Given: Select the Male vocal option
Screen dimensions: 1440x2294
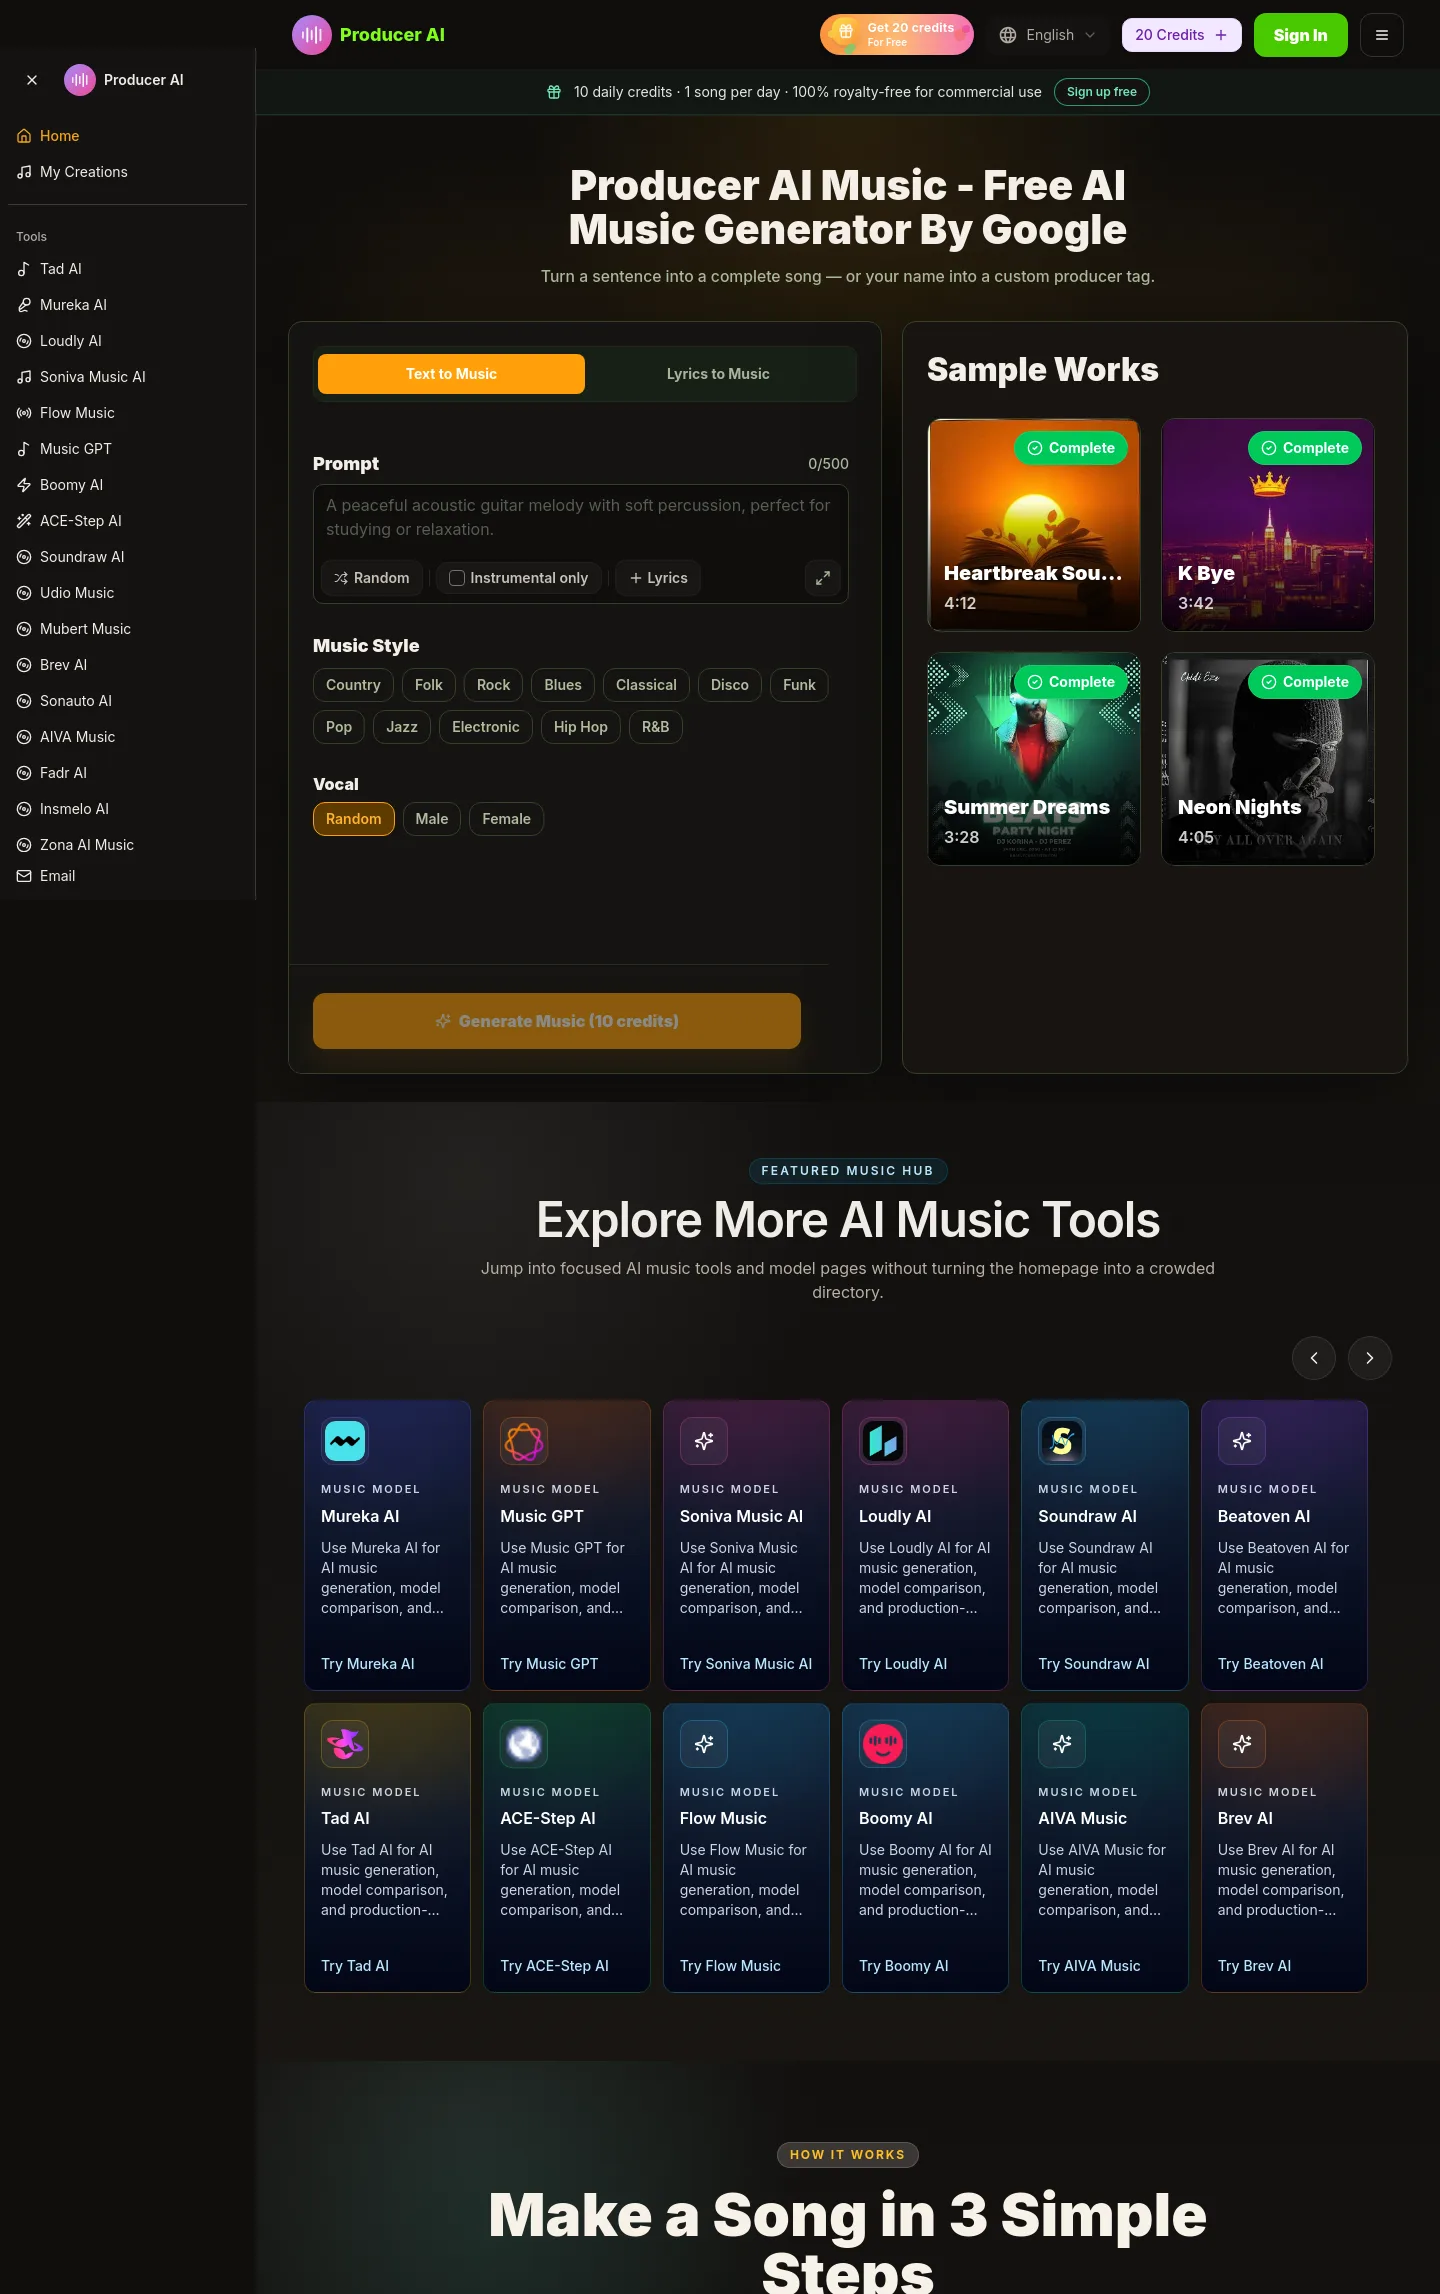Looking at the screenshot, I should click(432, 819).
